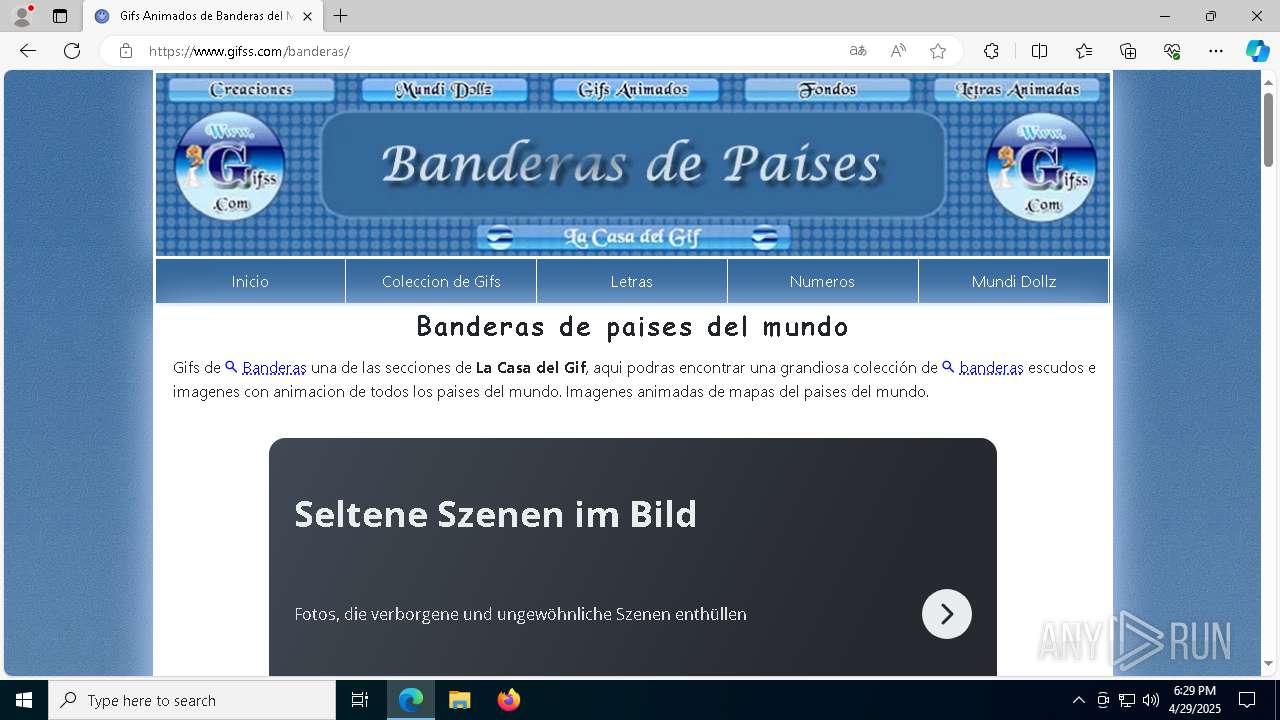
Task: Show translate options in address bar
Action: [x=858, y=51]
